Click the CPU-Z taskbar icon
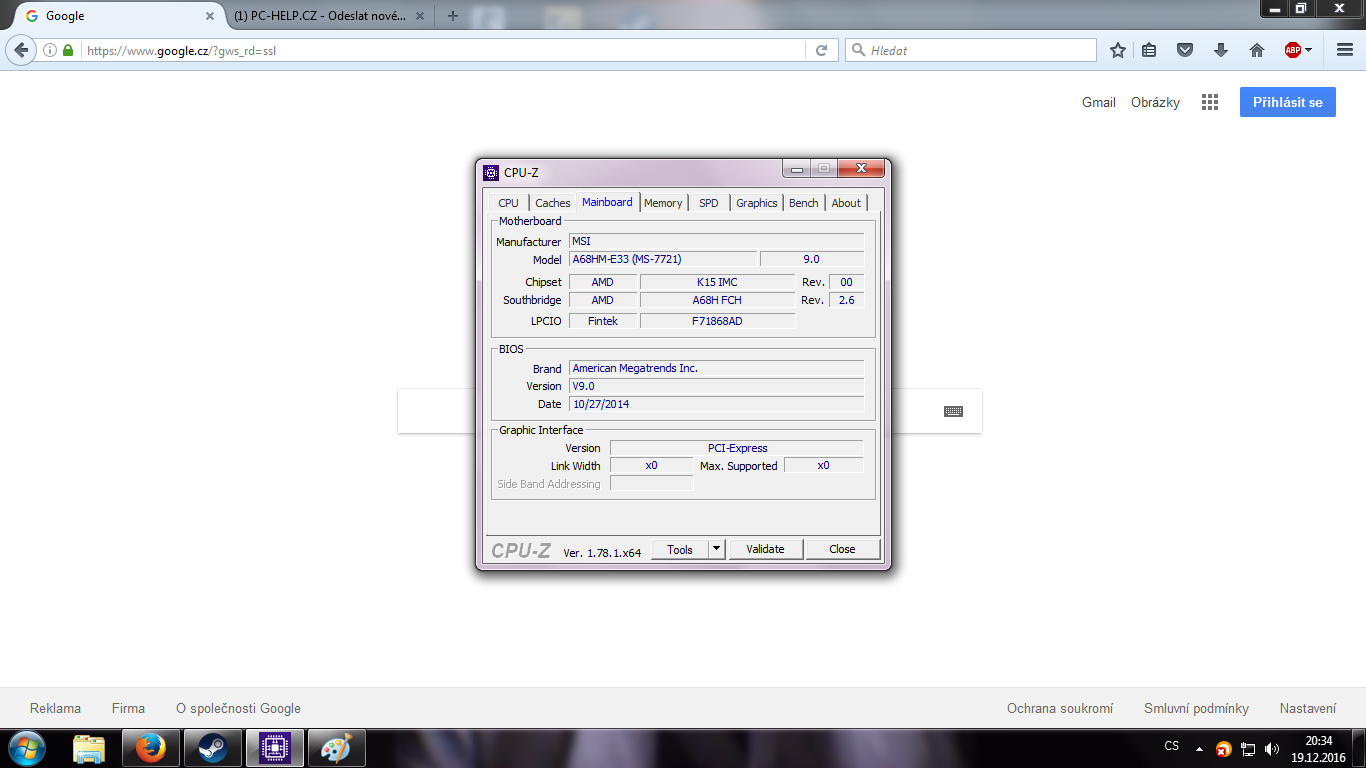 coord(275,748)
